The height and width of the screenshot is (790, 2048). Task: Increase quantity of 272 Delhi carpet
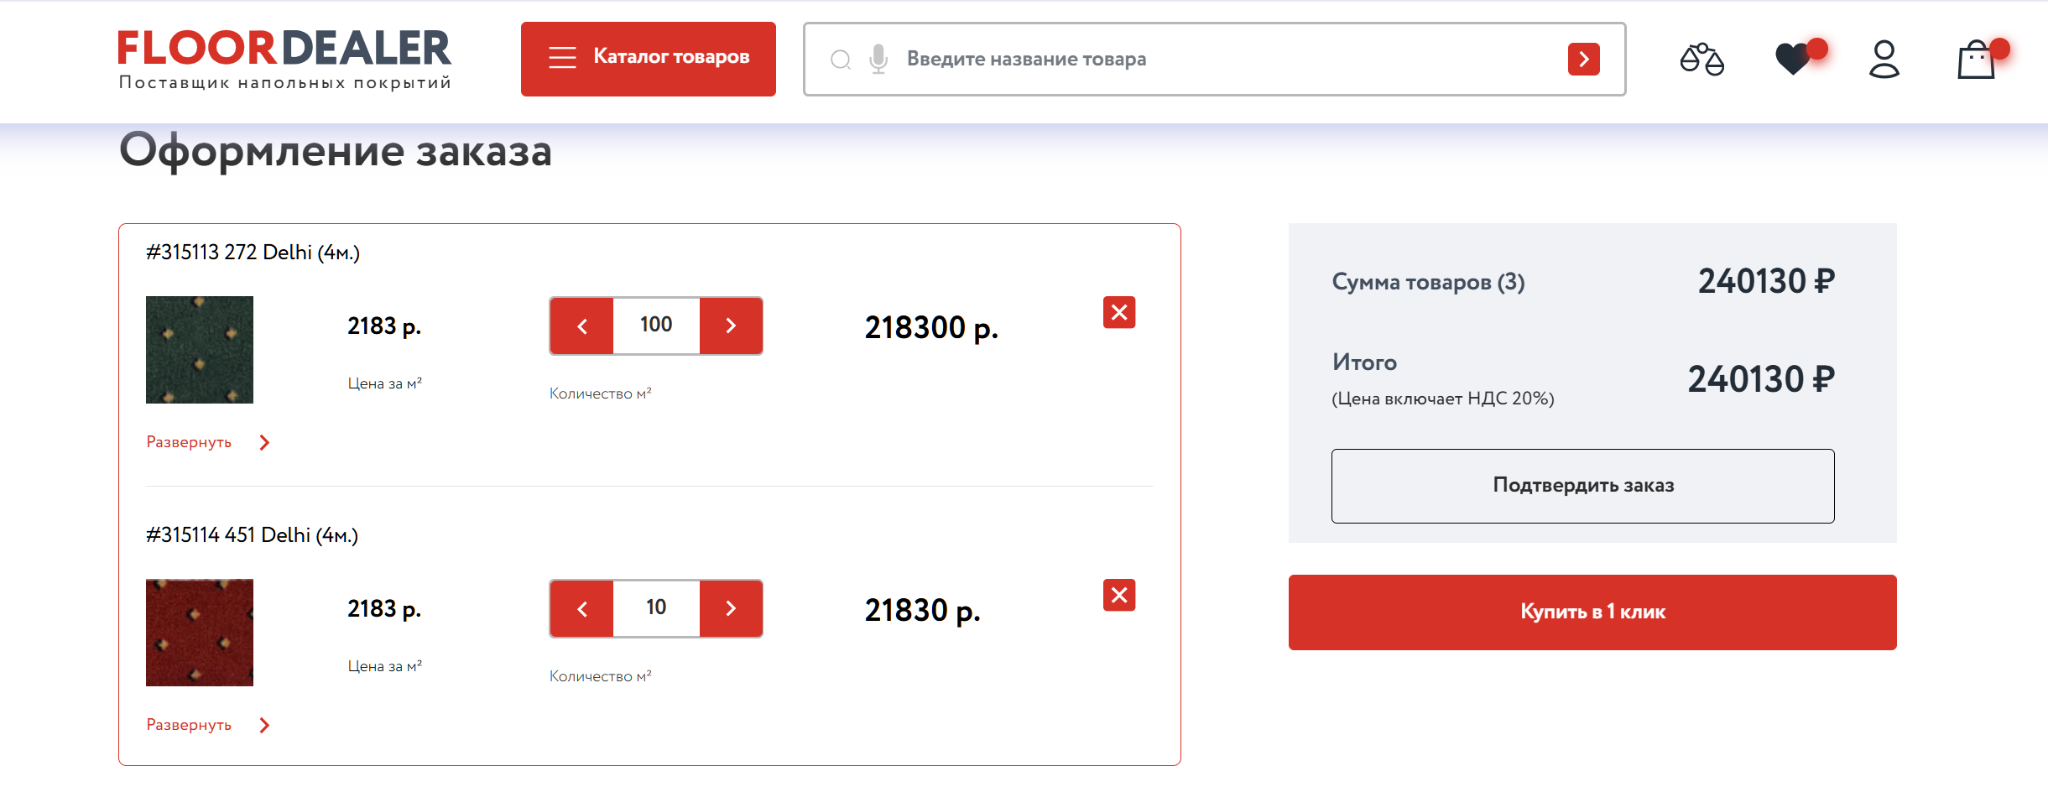pyautogui.click(x=731, y=326)
